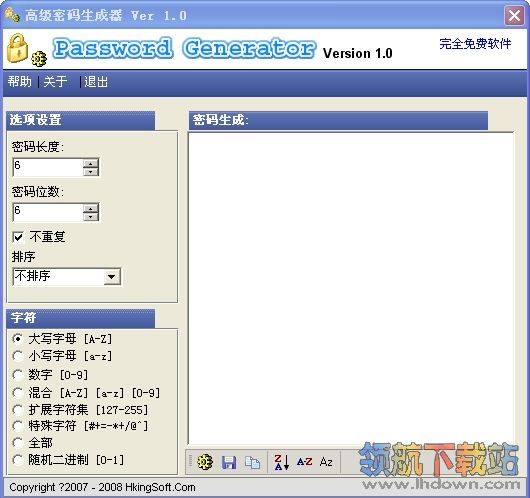This screenshot has height=498, width=530.
Task: Click the padlock logo icon in the banner
Action: [x=17, y=48]
